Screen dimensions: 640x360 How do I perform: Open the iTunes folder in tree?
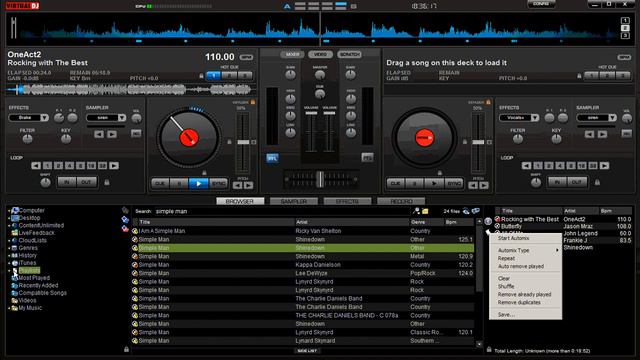point(24,263)
